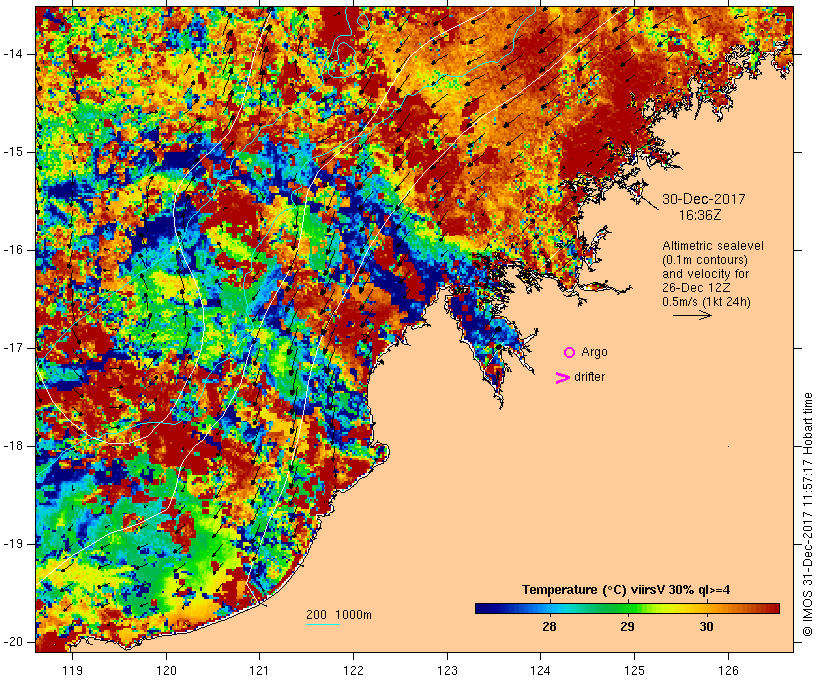Click the magenta drifter arrowhead legend marker
Viewport: 820px width, 680px height.
point(562,378)
